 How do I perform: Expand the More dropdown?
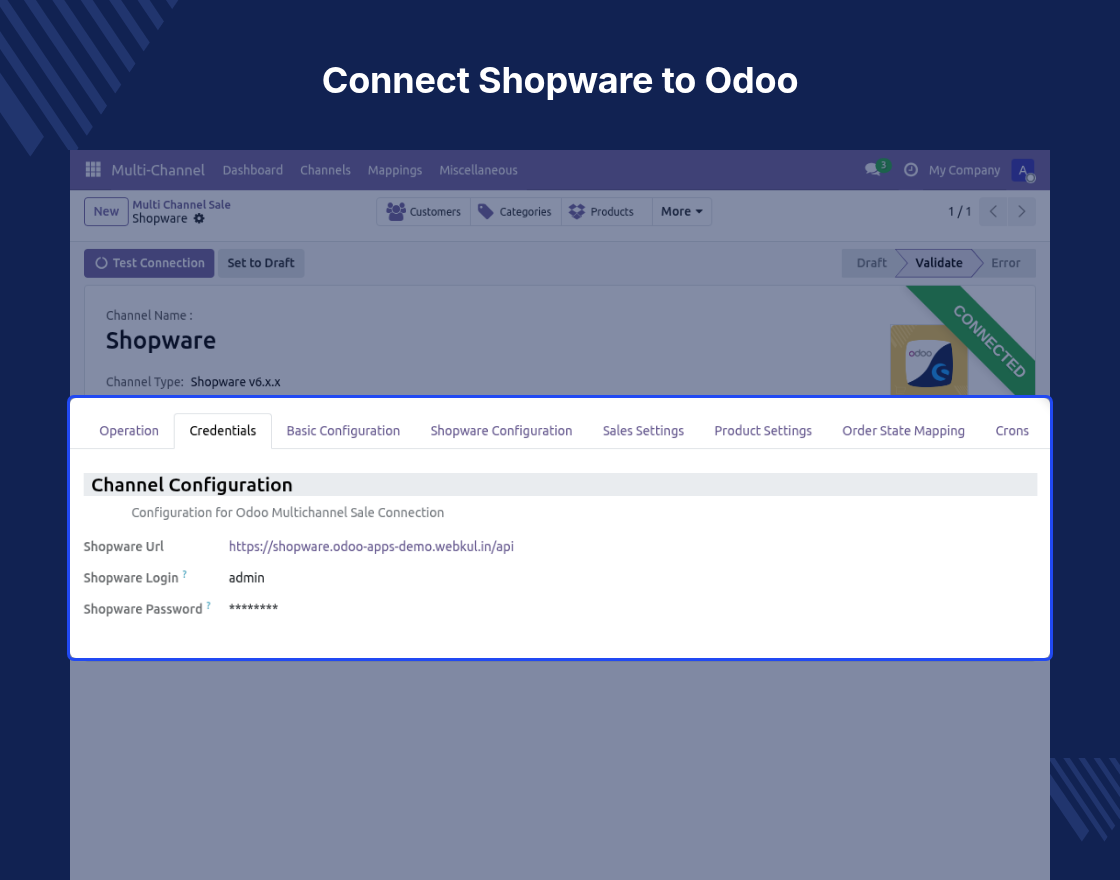pyautogui.click(x=681, y=211)
